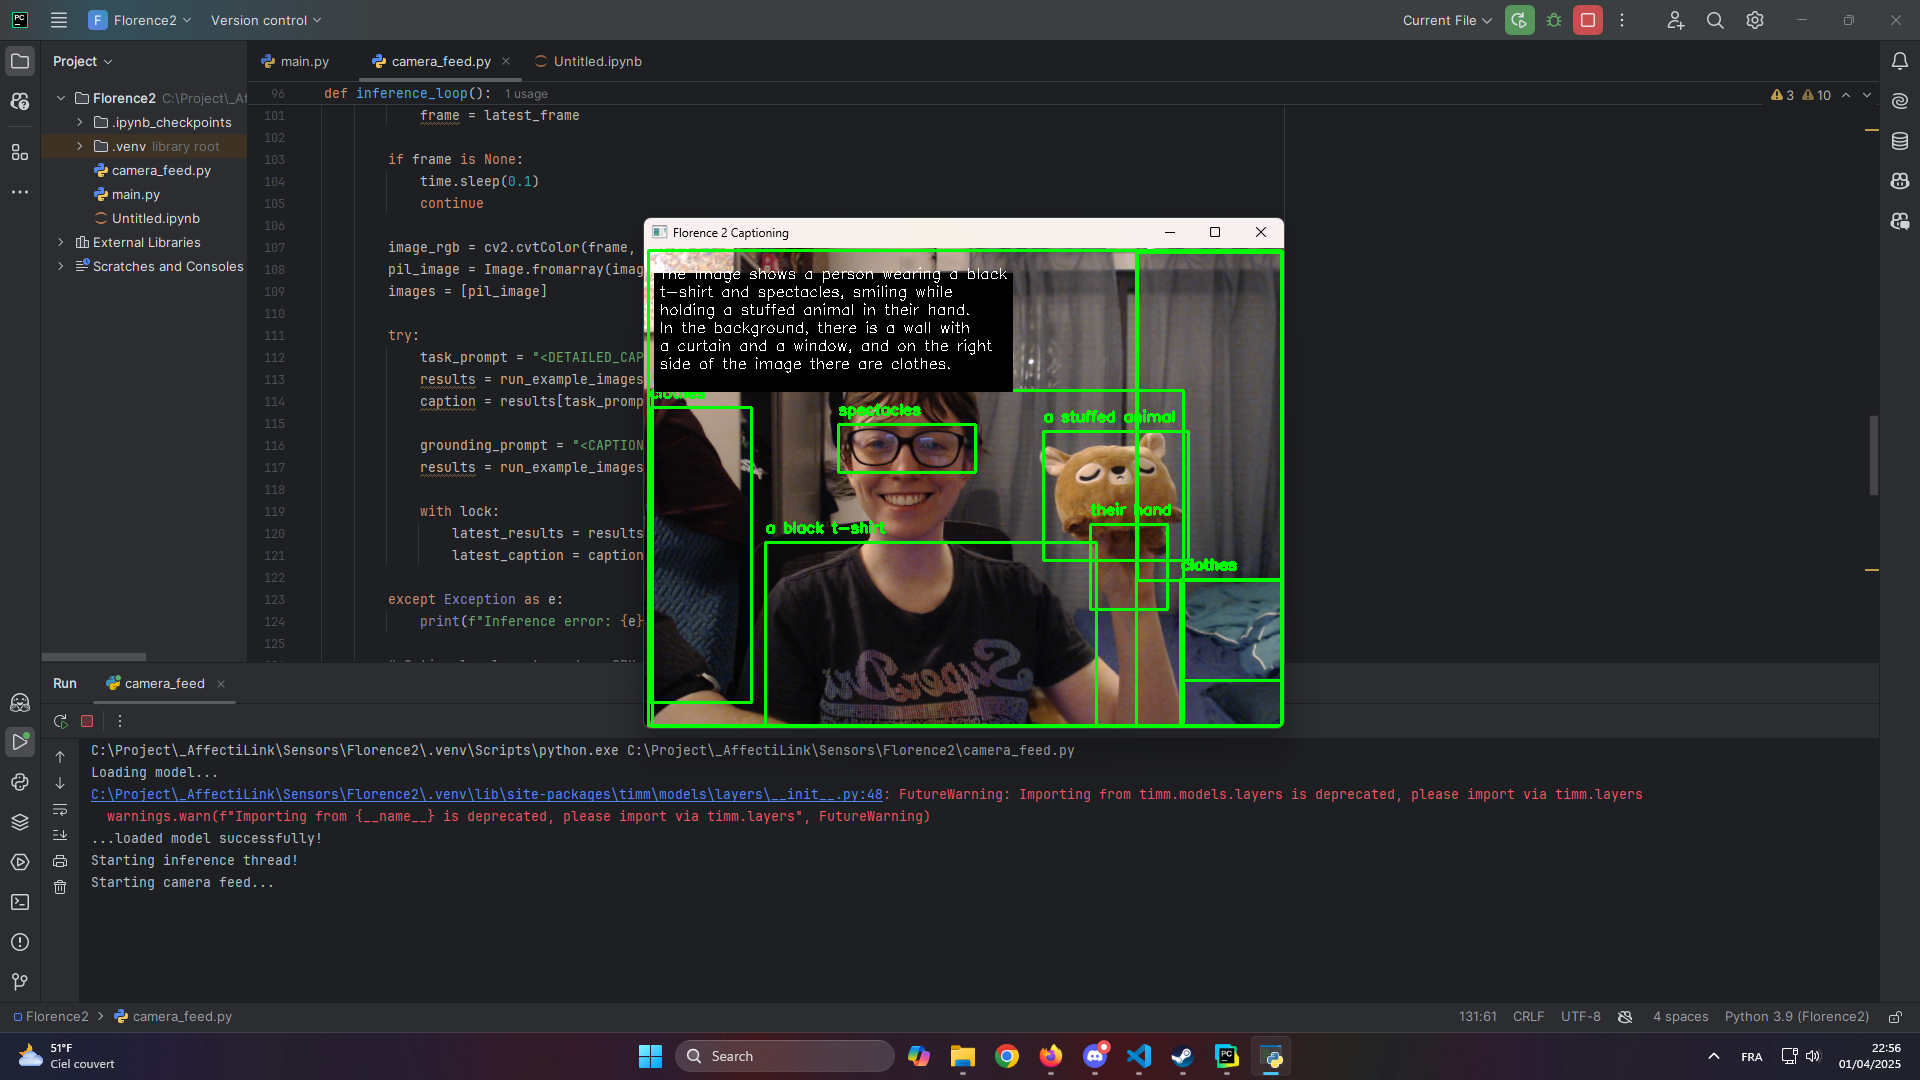The image size is (1920, 1080).
Task: Clear the run console output
Action: click(60, 887)
